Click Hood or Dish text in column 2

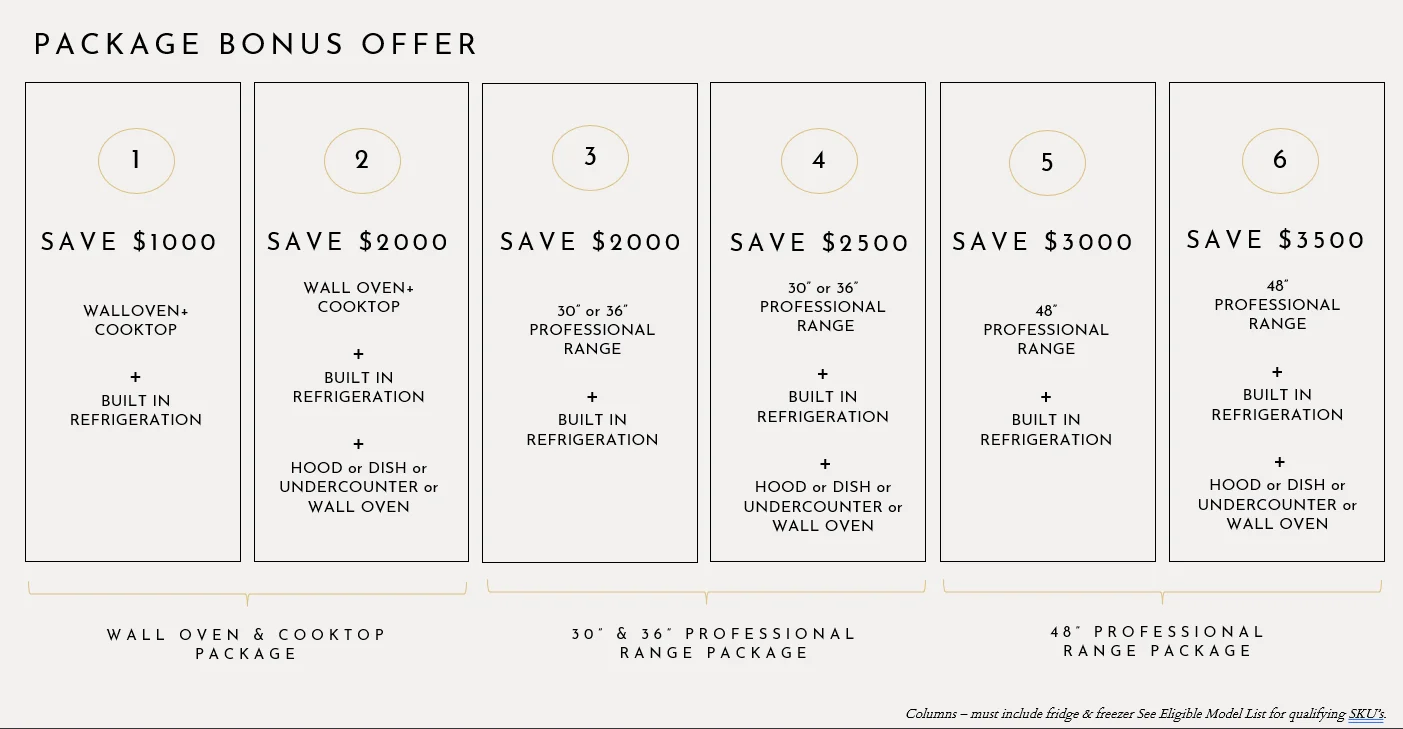[359, 468]
